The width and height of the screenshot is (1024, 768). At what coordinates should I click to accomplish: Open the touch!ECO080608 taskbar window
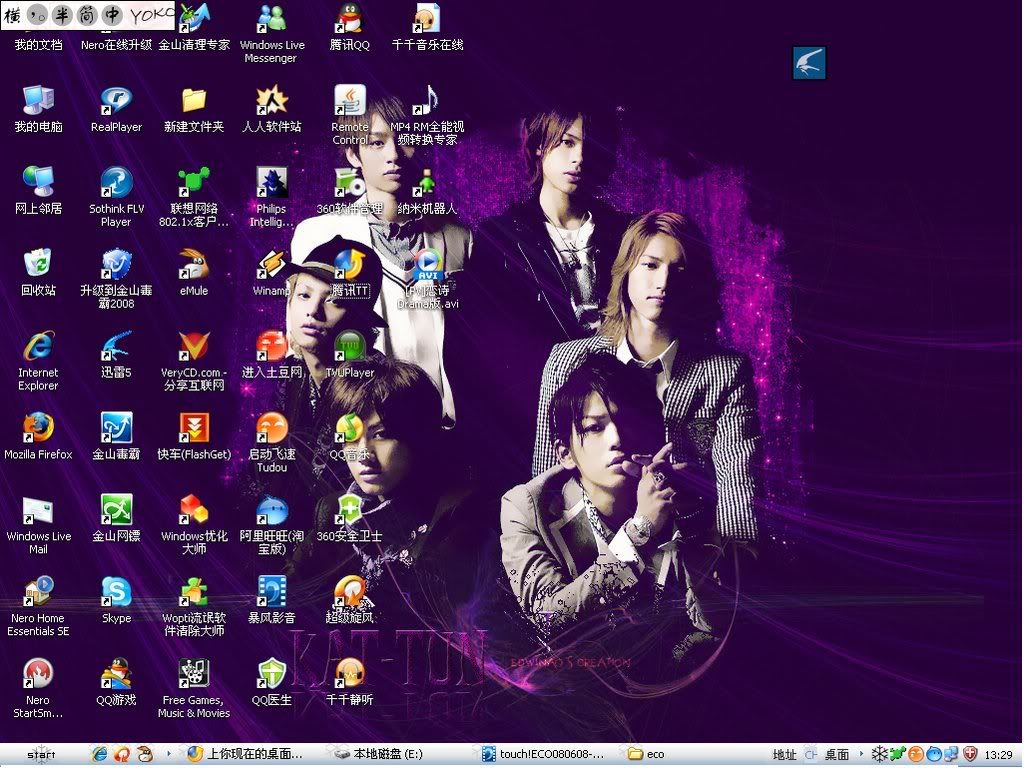click(545, 755)
